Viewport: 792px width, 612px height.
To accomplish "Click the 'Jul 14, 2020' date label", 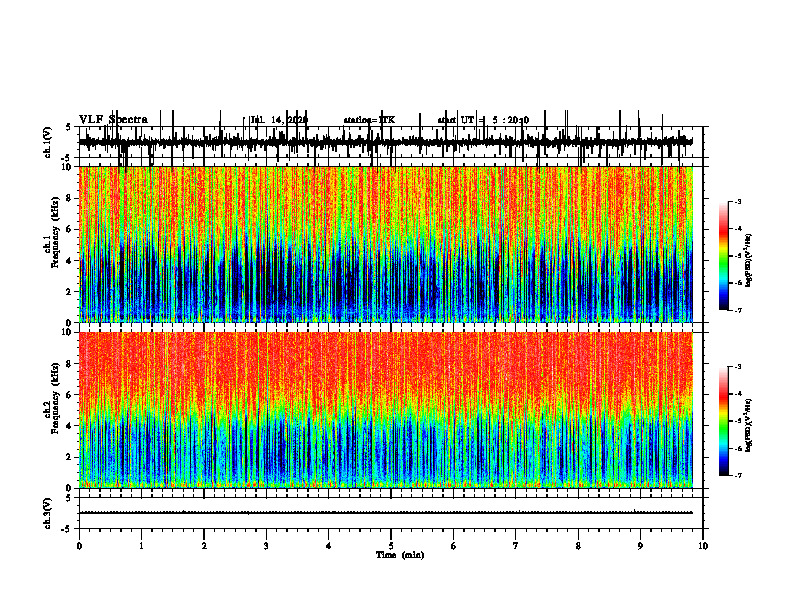I will point(279,120).
